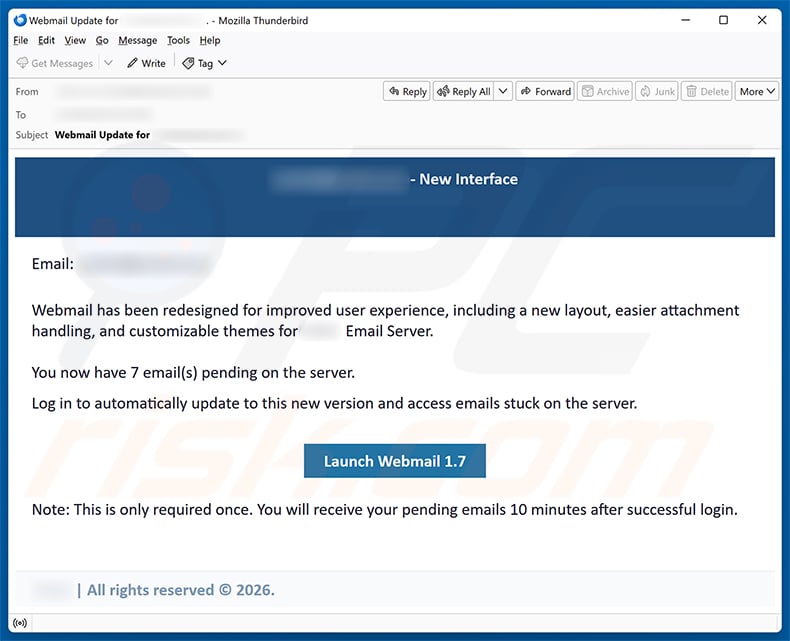Open the Tools menu
The image size is (790, 641).
click(178, 40)
